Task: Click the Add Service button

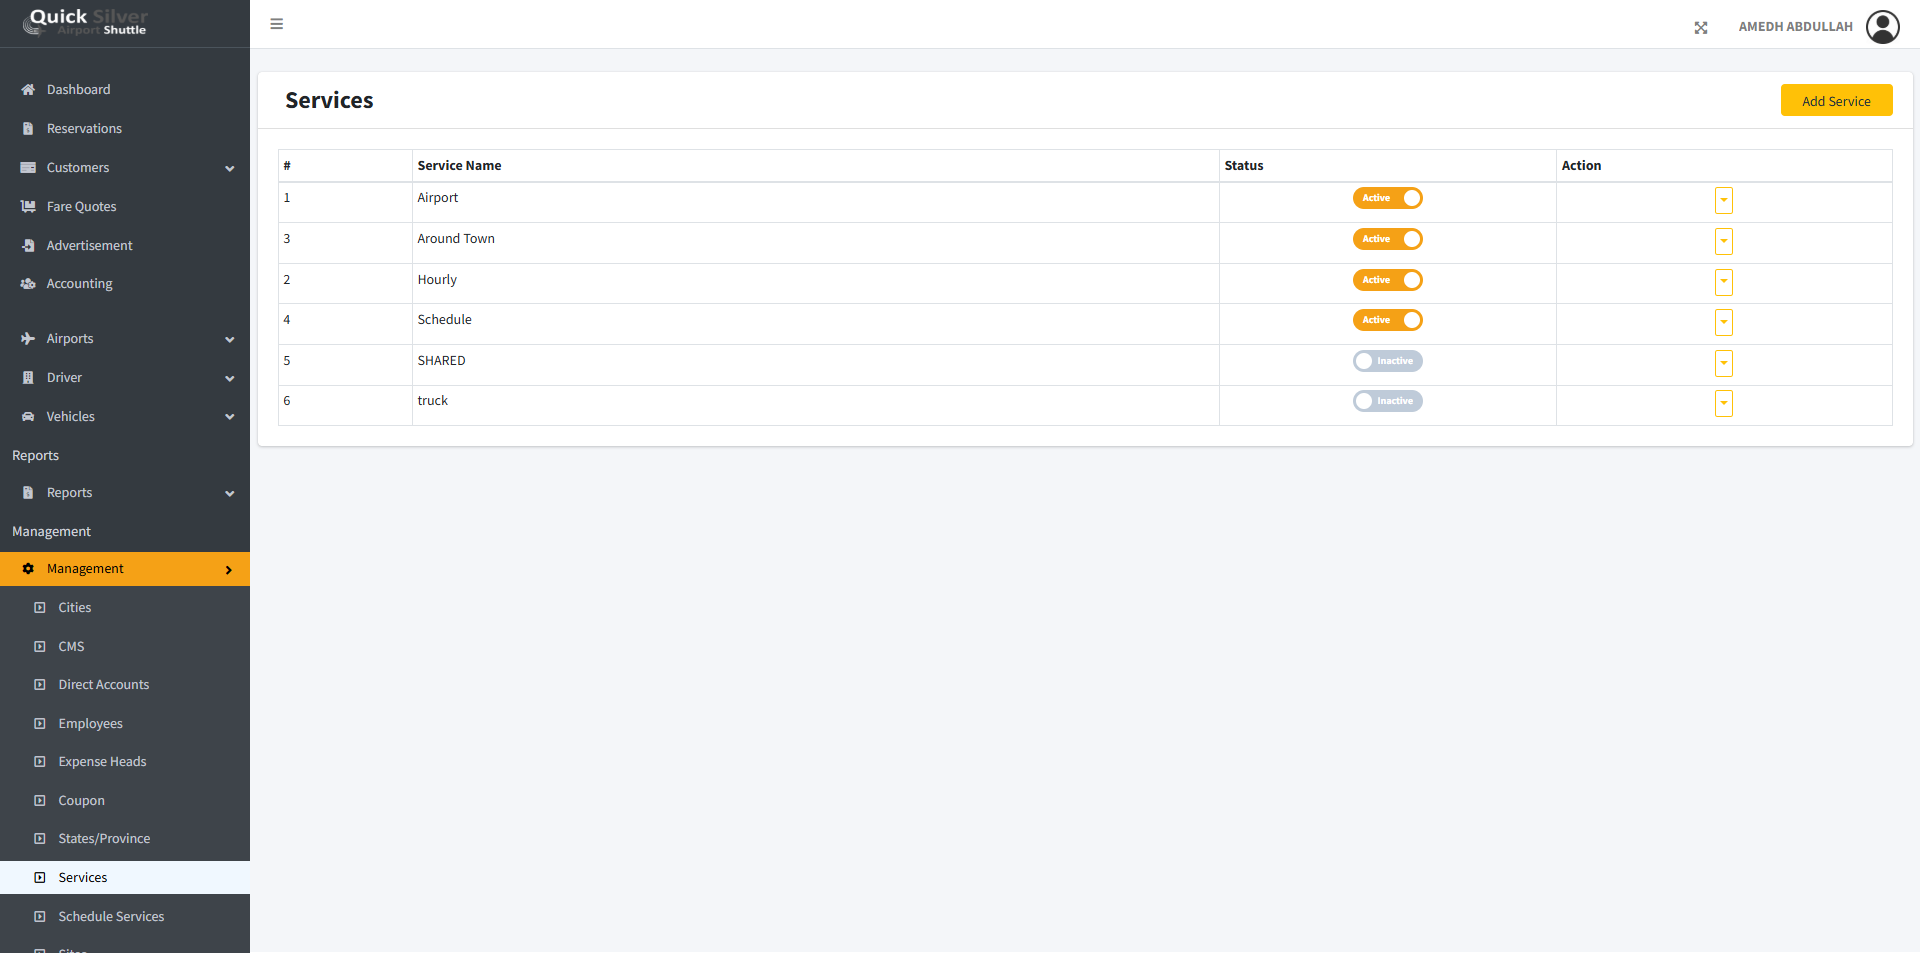Action: coord(1835,101)
